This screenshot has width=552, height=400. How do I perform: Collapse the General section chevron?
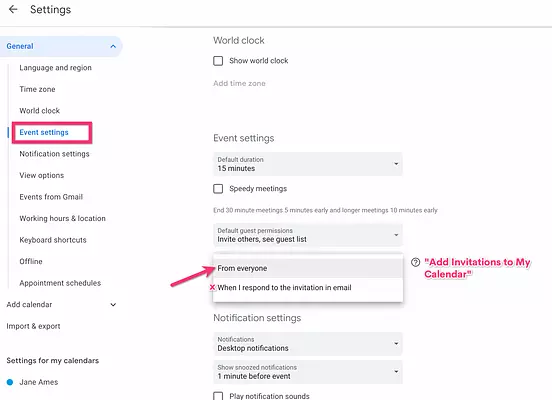(113, 46)
